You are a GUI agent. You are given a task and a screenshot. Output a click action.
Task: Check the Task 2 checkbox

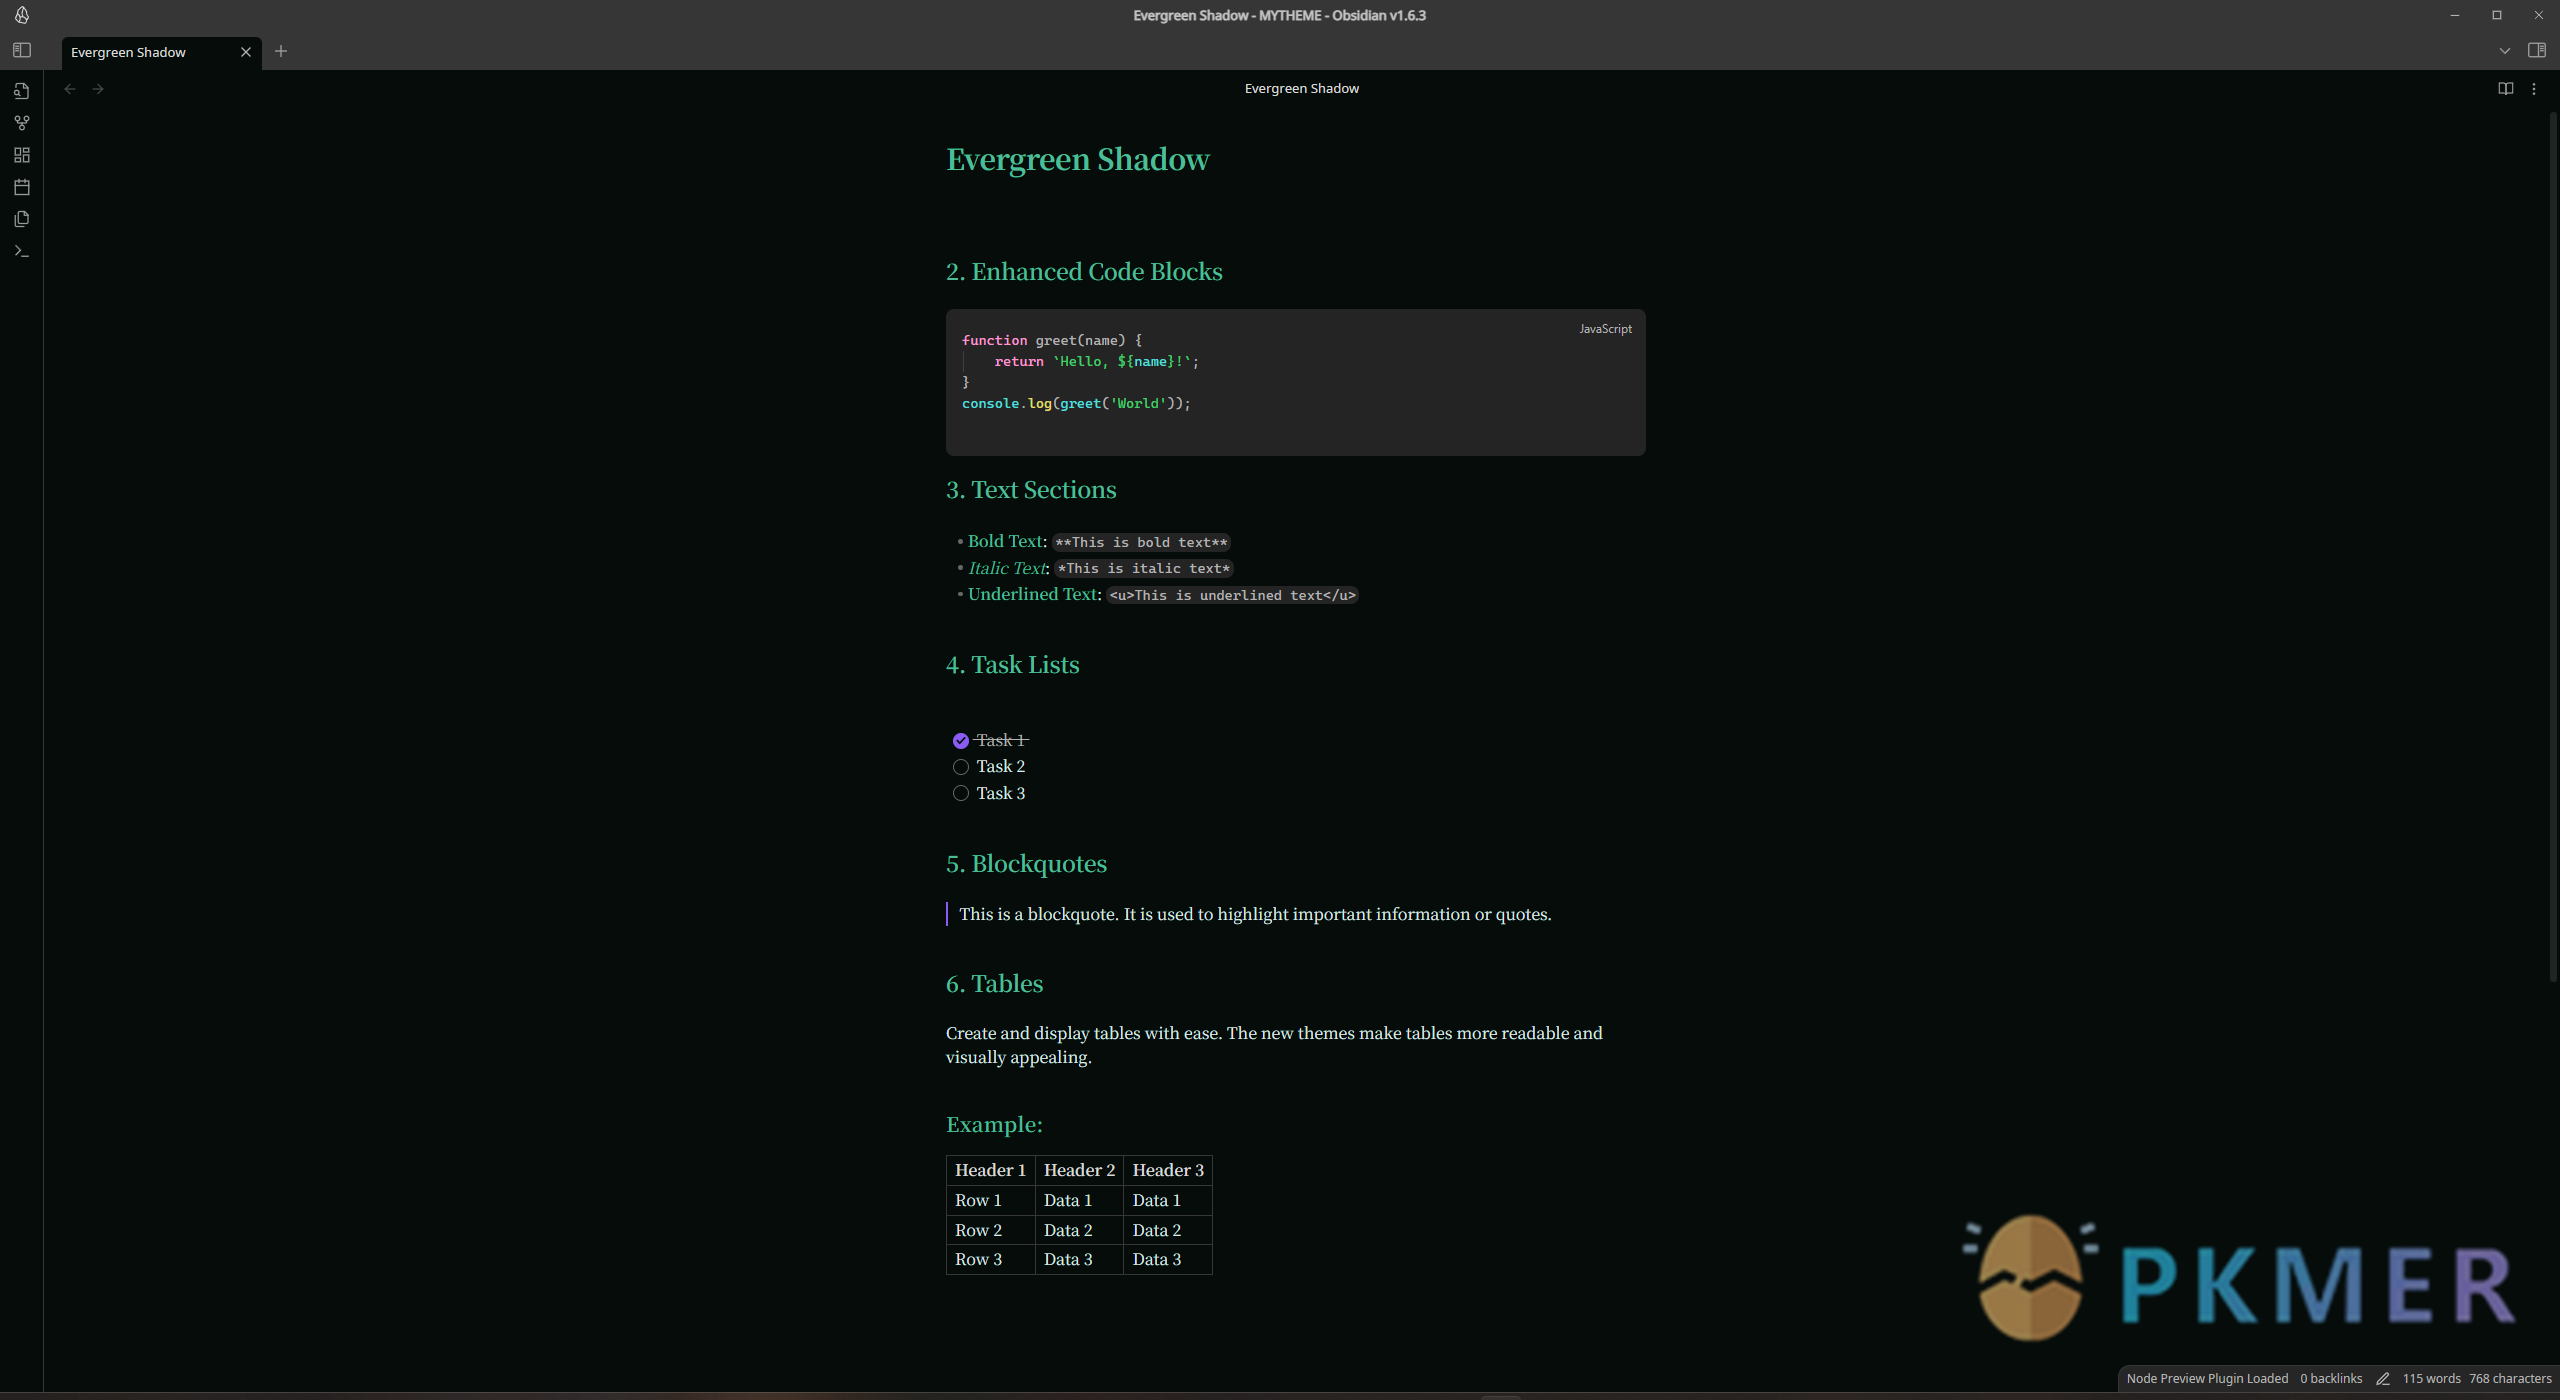[x=961, y=767]
